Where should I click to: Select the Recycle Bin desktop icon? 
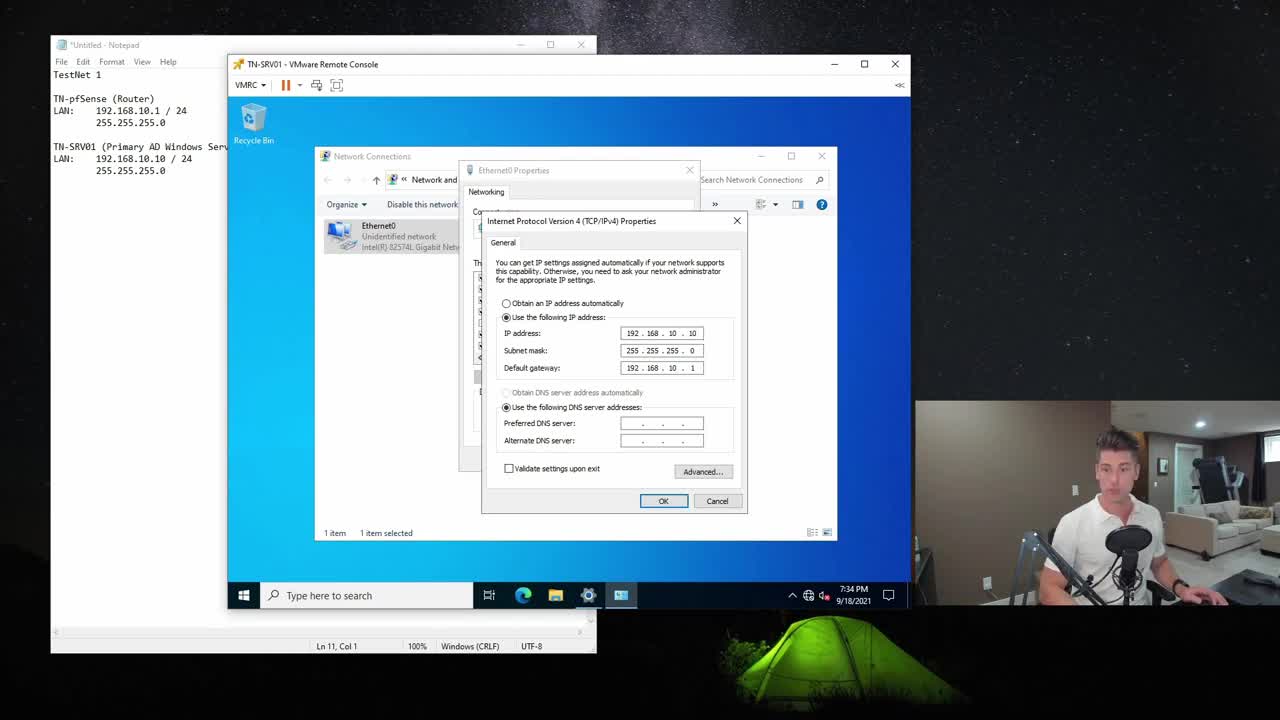pos(253,125)
